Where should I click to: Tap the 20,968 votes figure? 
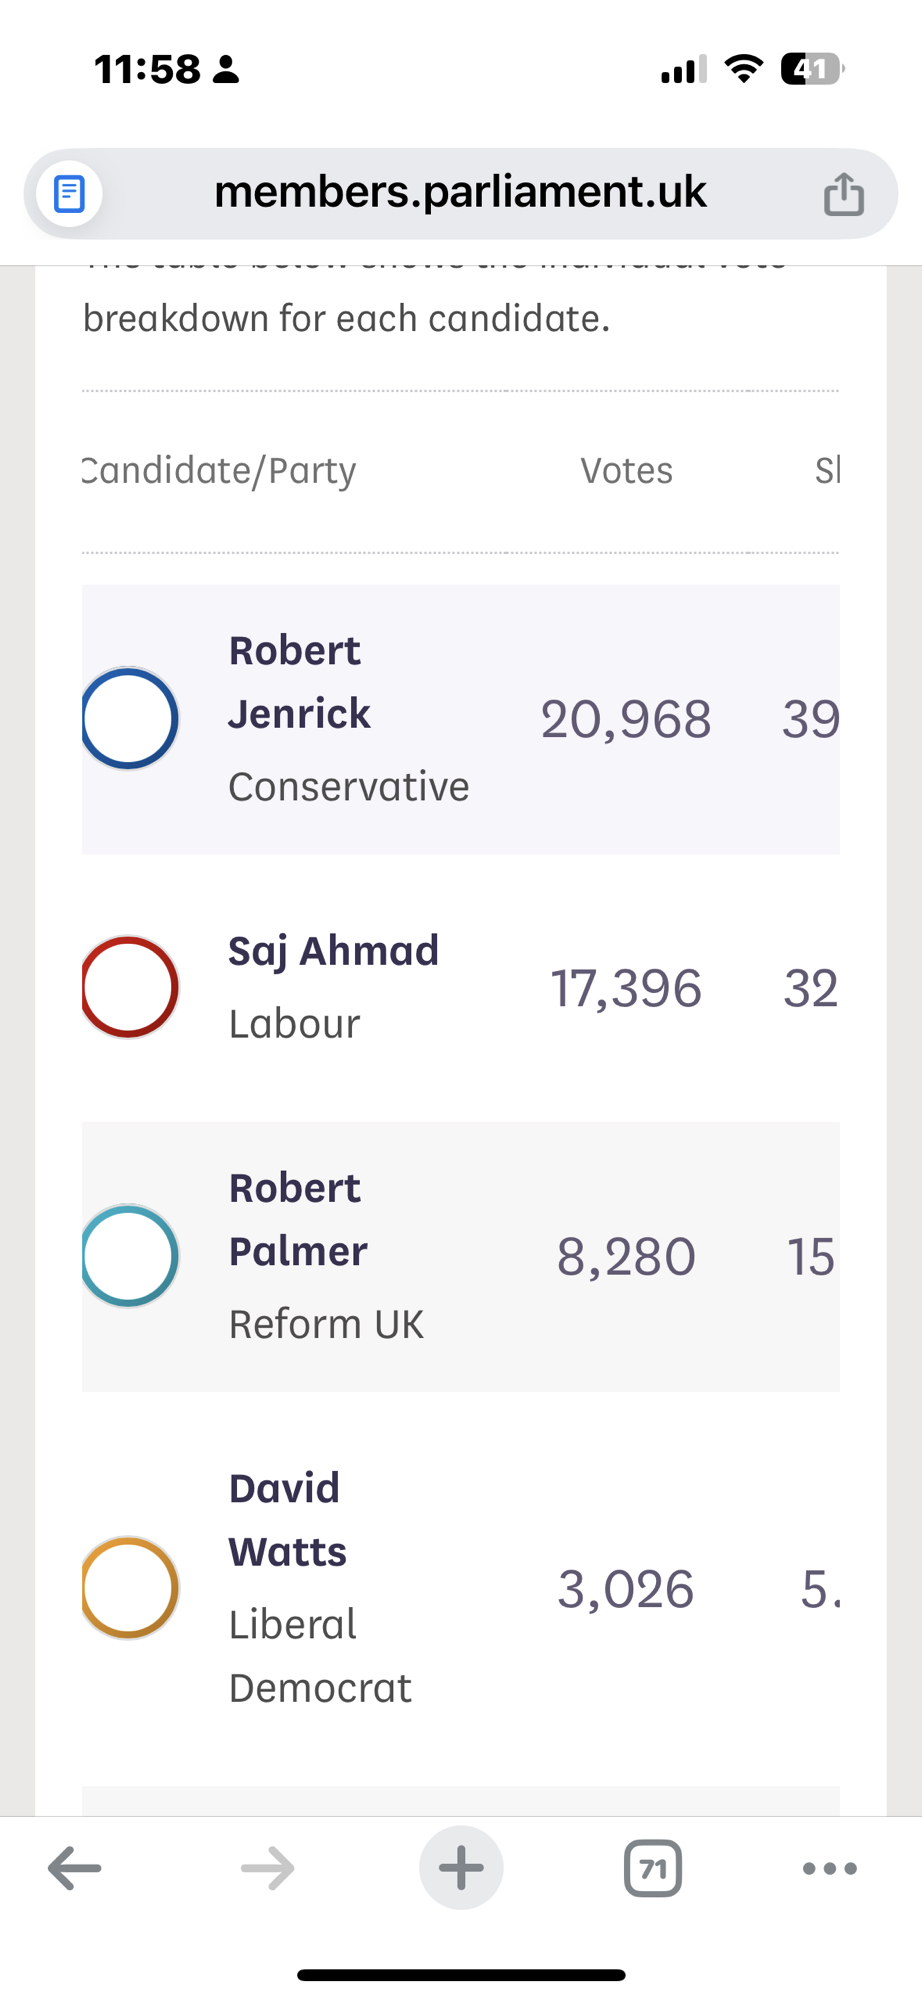click(x=626, y=719)
